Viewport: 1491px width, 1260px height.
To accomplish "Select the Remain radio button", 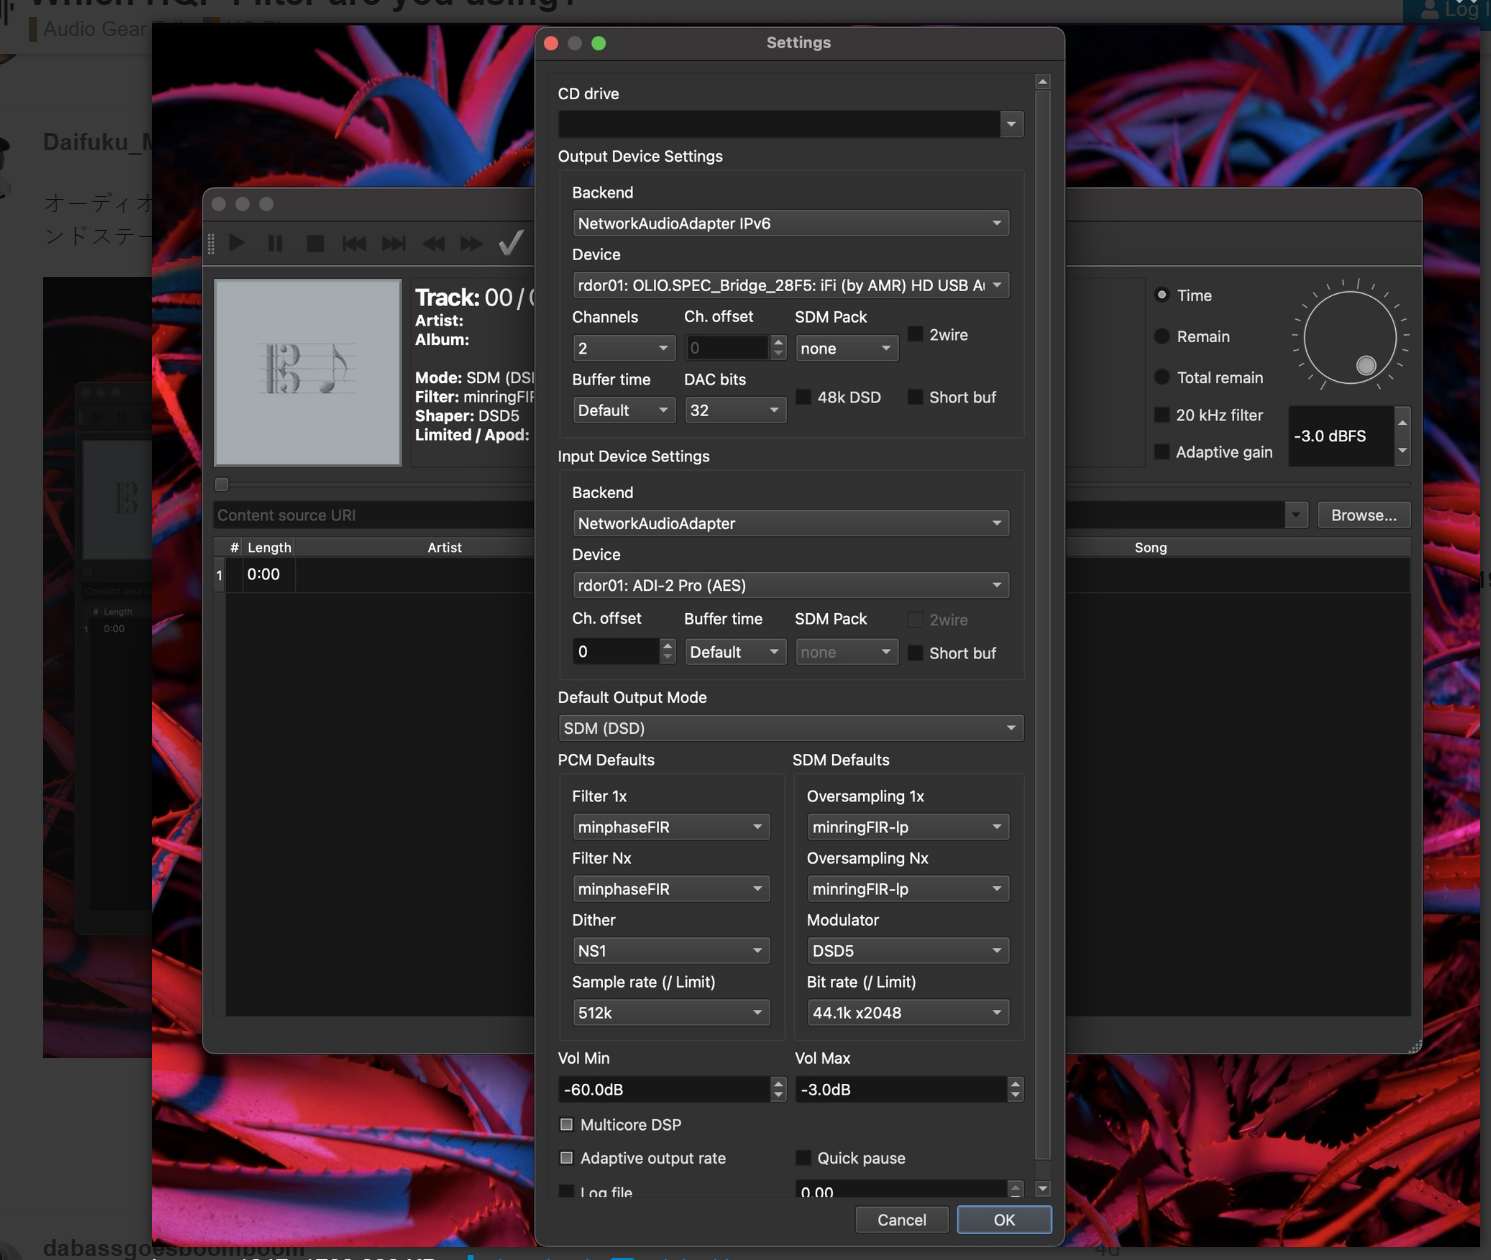I will [x=1162, y=337].
